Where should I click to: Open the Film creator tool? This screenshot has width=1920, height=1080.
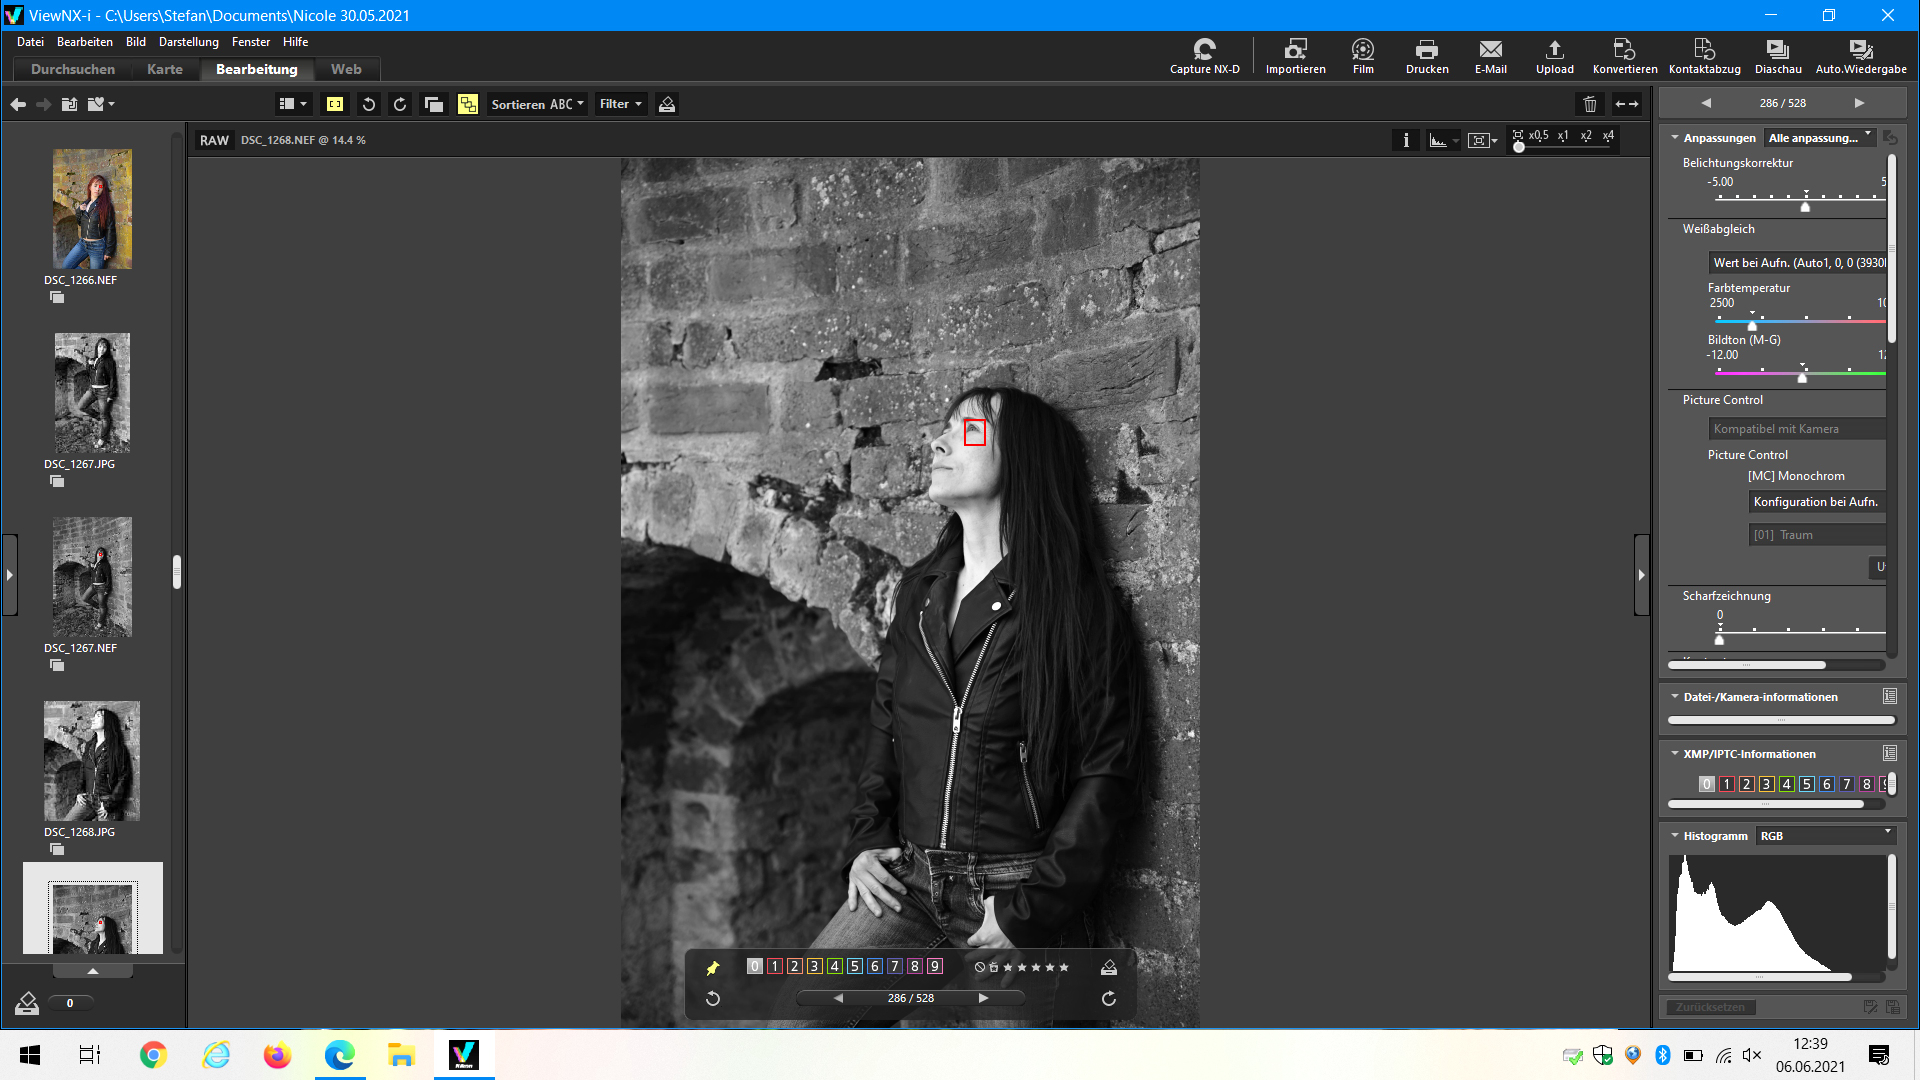1363,56
